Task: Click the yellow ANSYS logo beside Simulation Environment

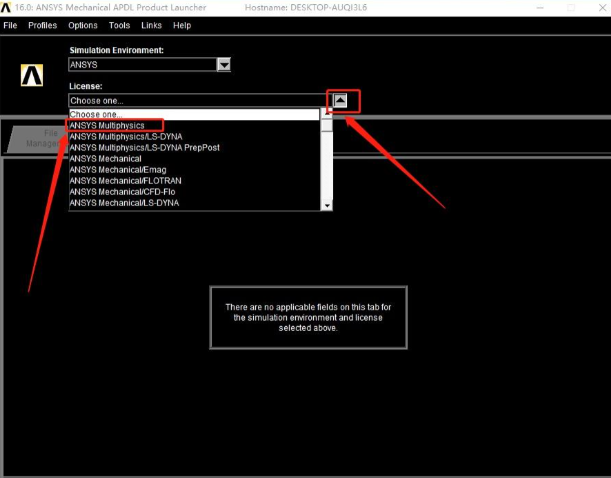Action: [32, 75]
